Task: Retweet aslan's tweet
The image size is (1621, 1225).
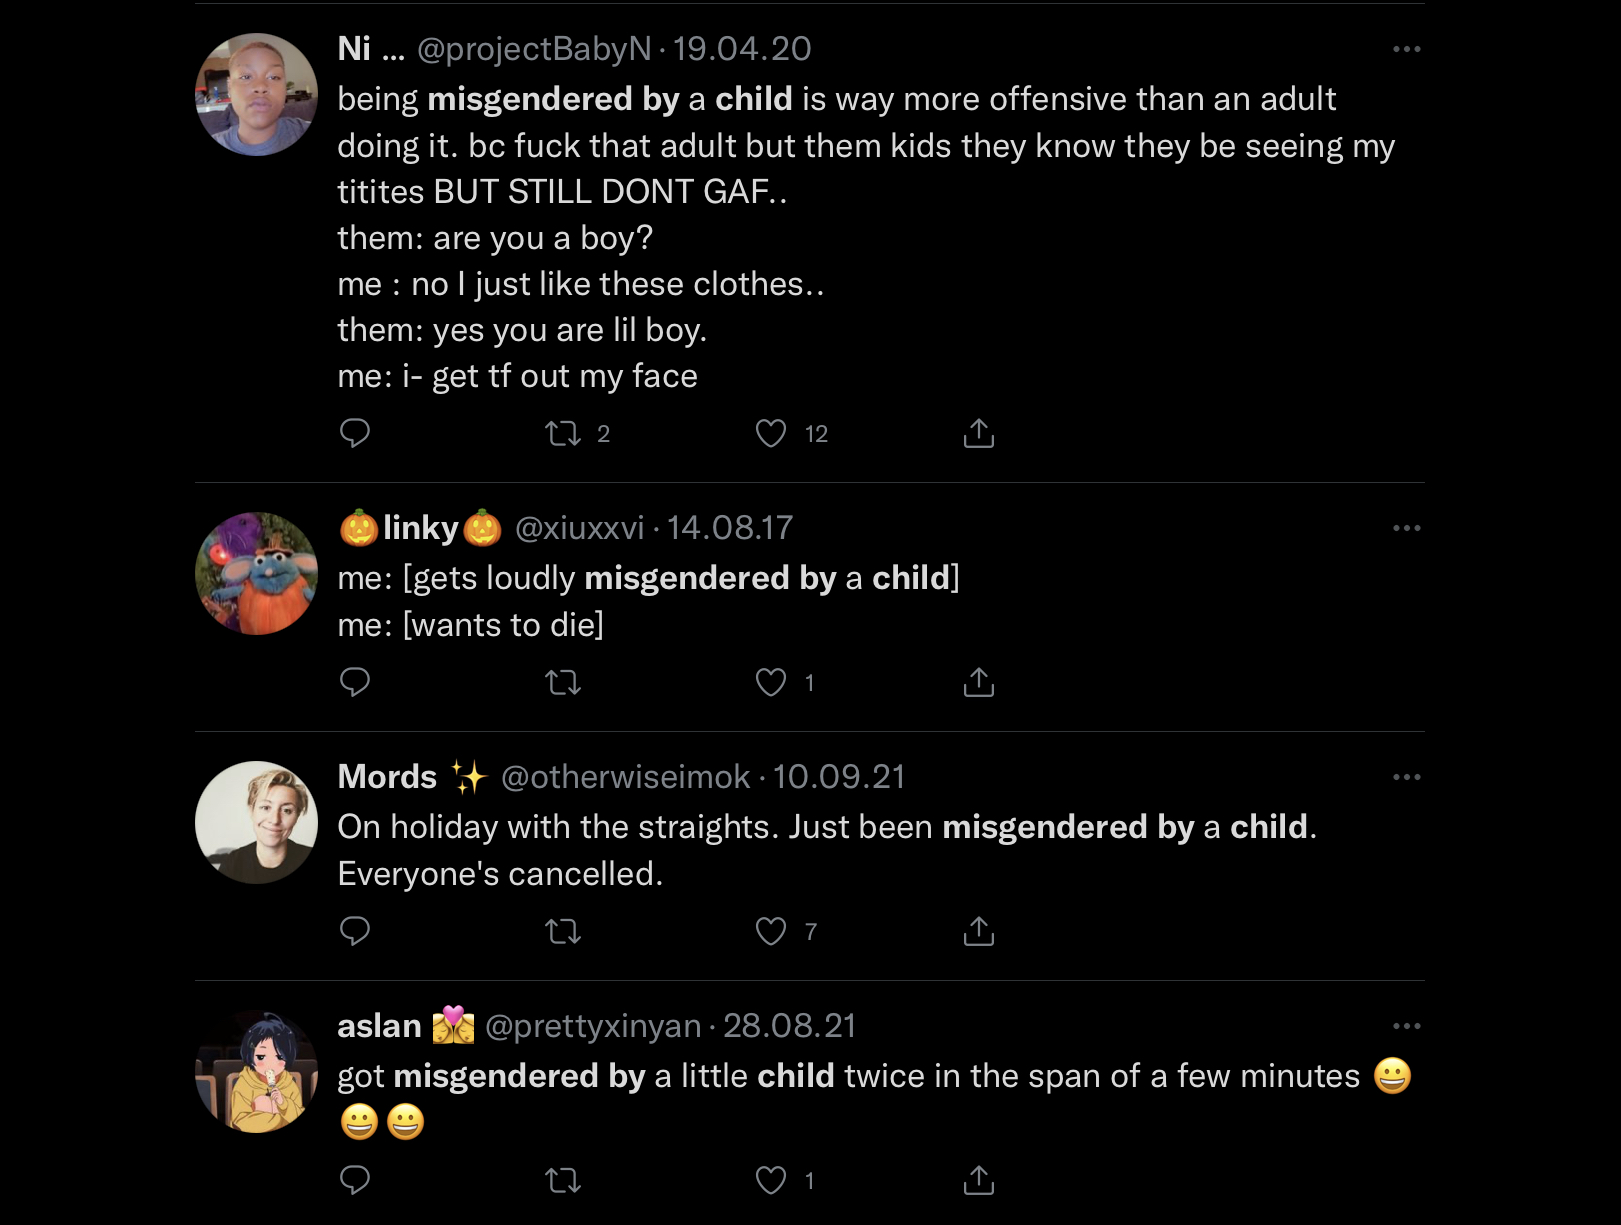Action: (x=563, y=1180)
